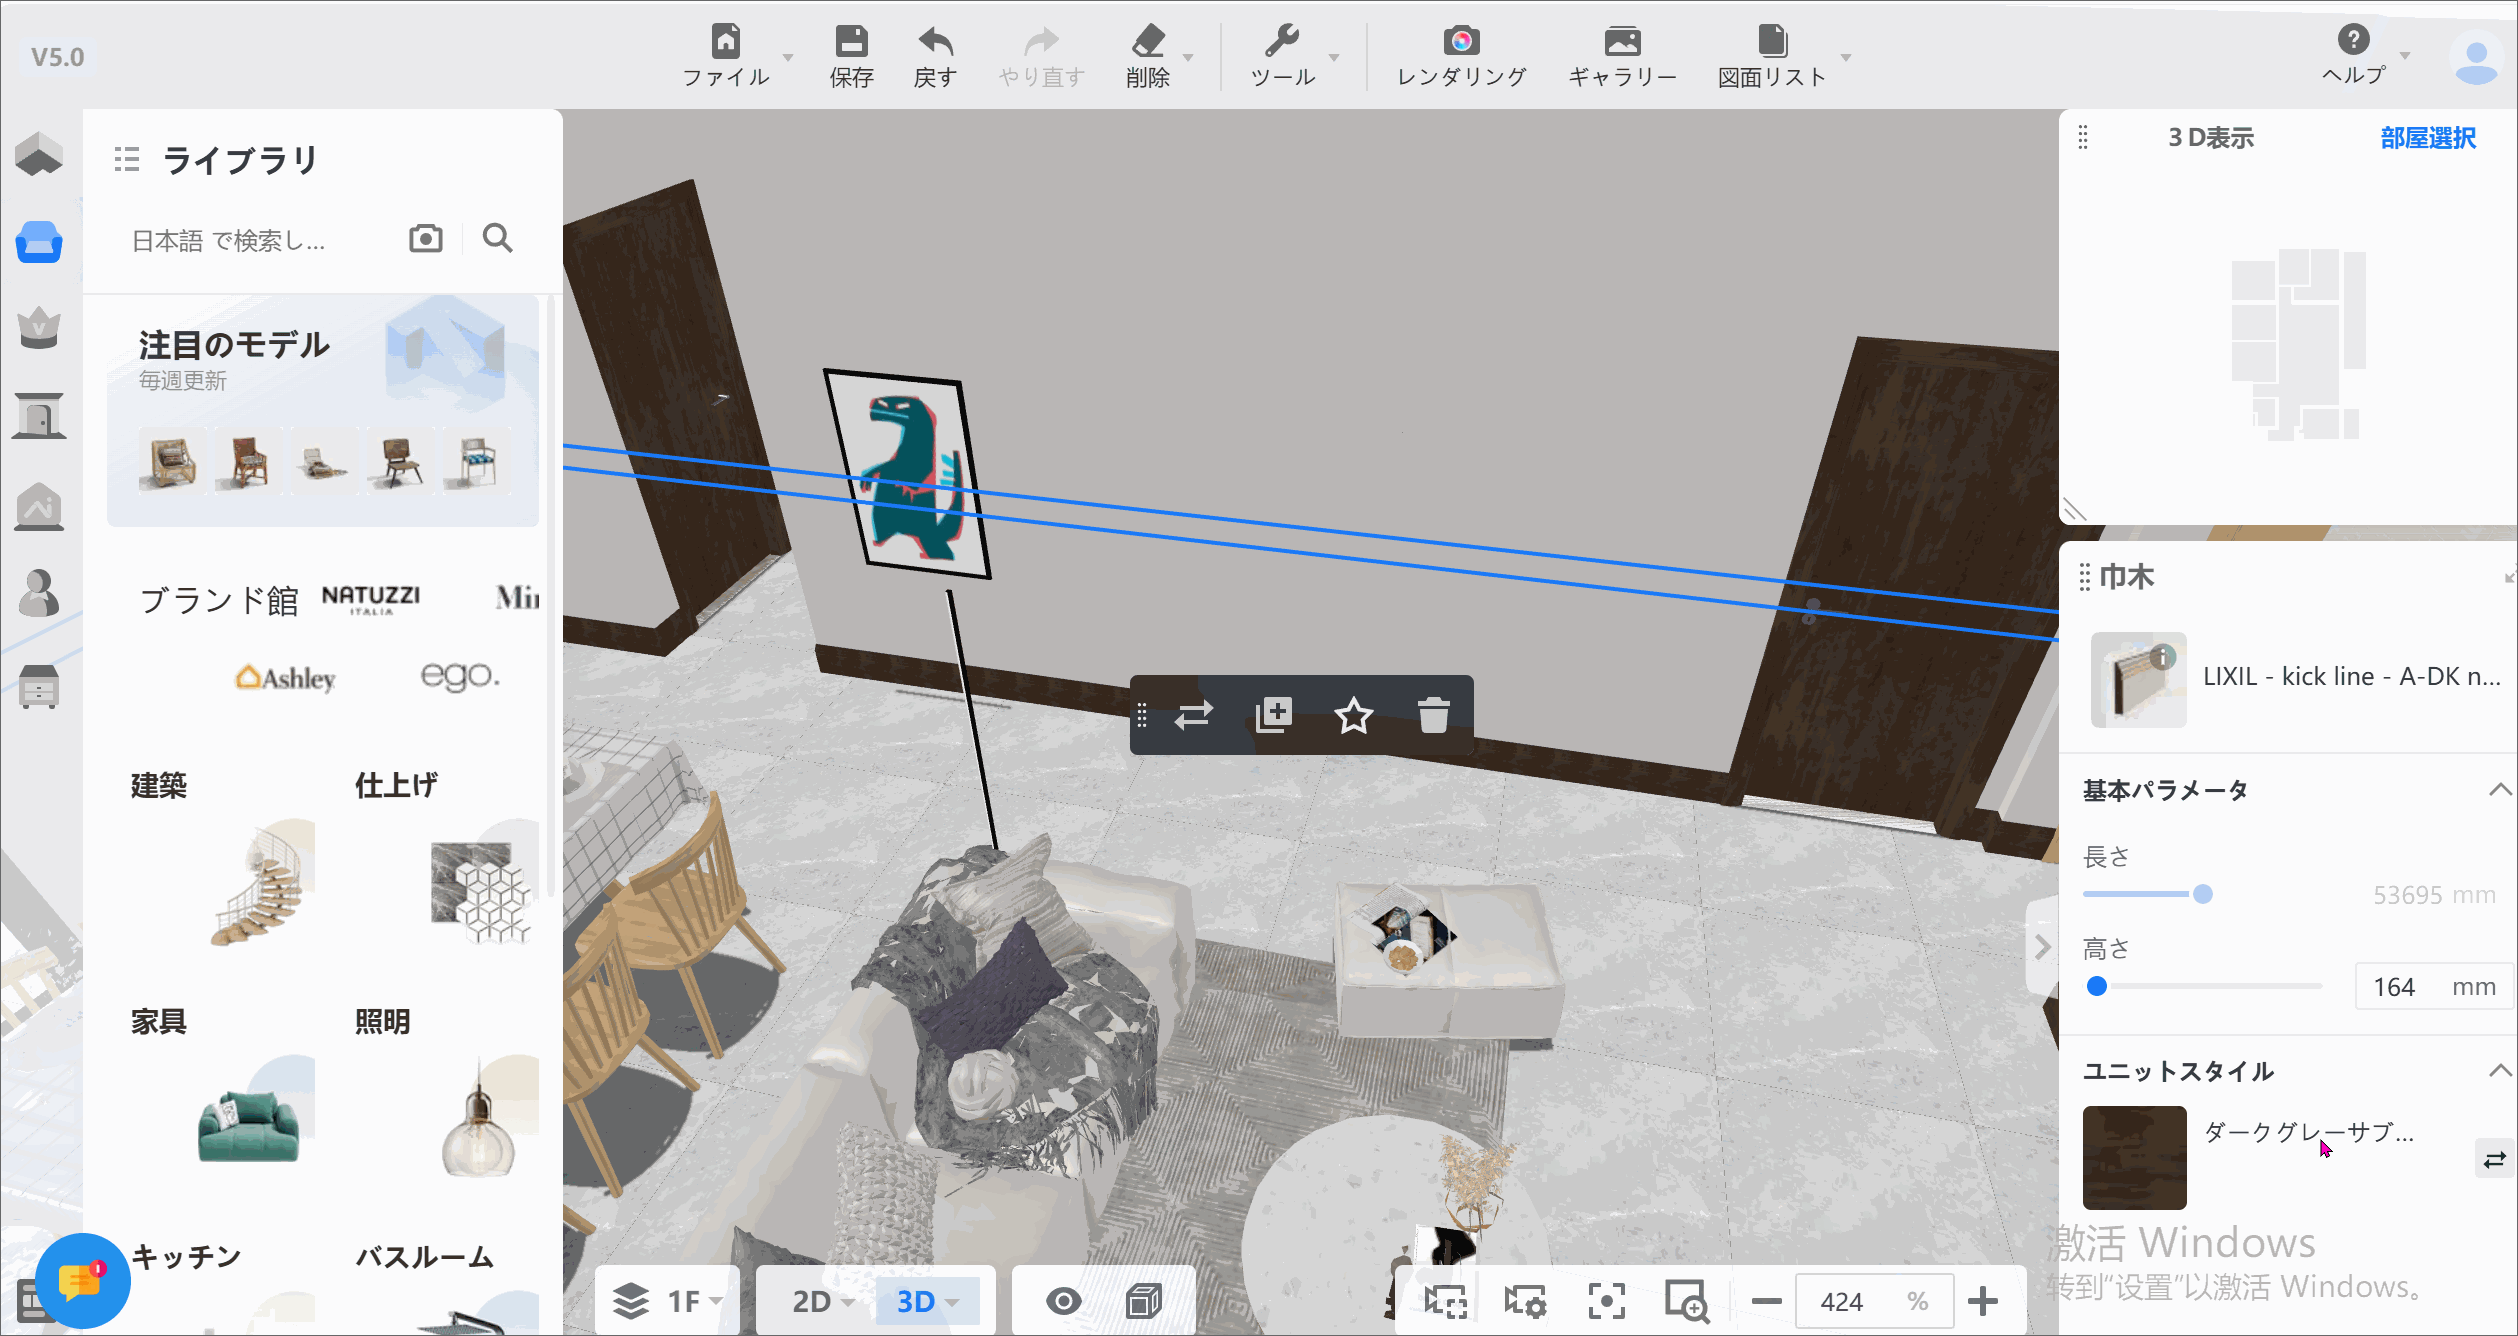The image size is (2518, 1336).
Task: Replace the selected baseboard via swap icon
Action: [1193, 715]
